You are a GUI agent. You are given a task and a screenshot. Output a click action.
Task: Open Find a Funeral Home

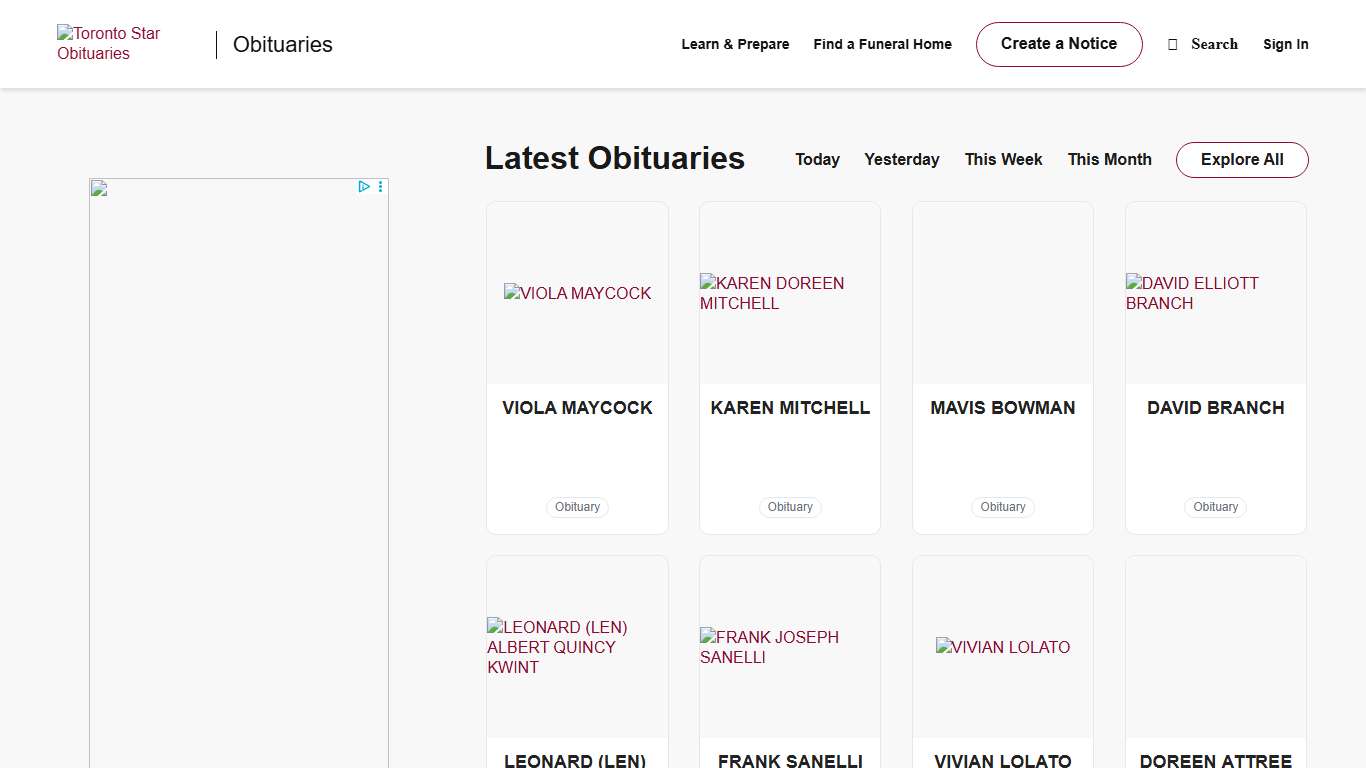tap(882, 44)
